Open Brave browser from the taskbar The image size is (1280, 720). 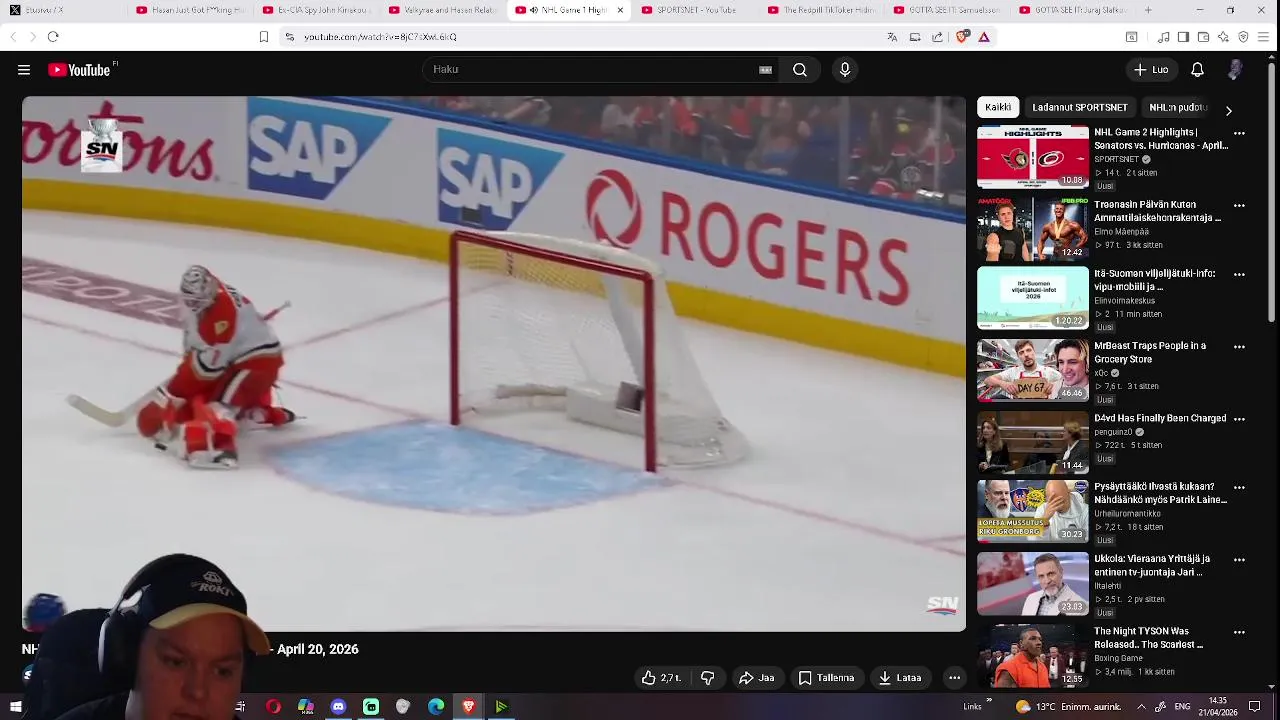click(x=468, y=707)
